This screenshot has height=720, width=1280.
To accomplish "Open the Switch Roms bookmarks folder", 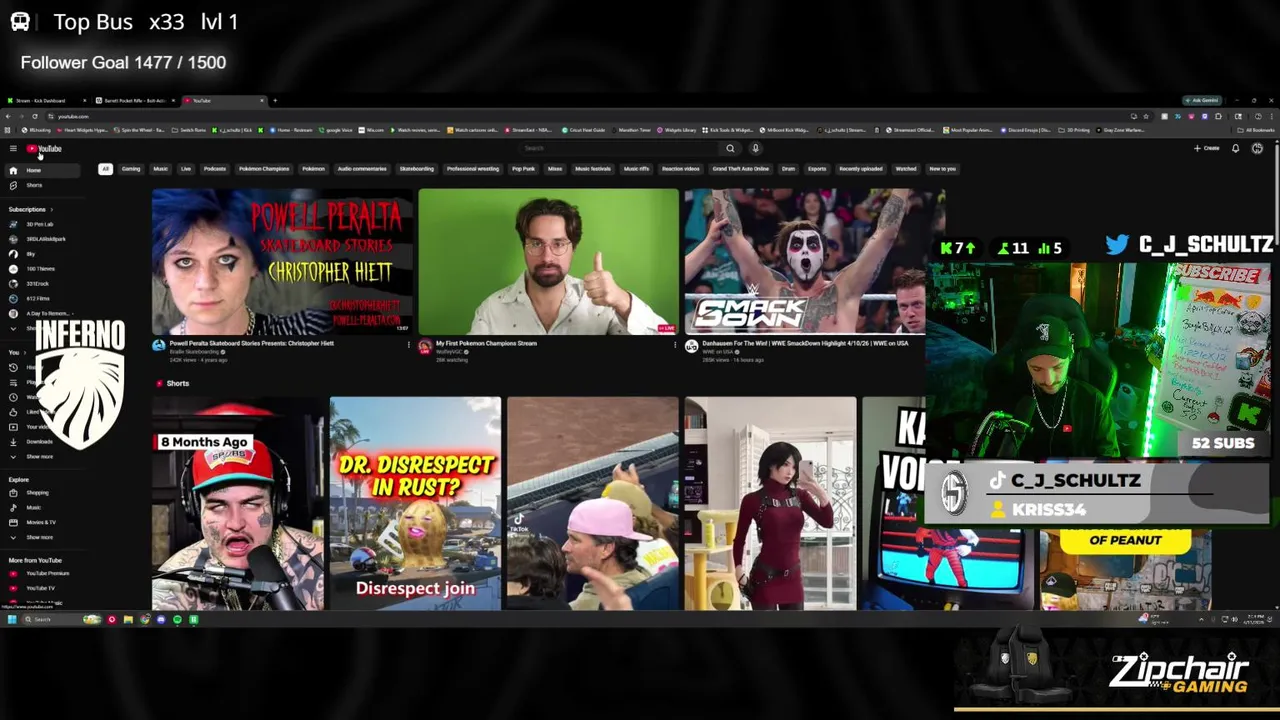I will point(189,130).
